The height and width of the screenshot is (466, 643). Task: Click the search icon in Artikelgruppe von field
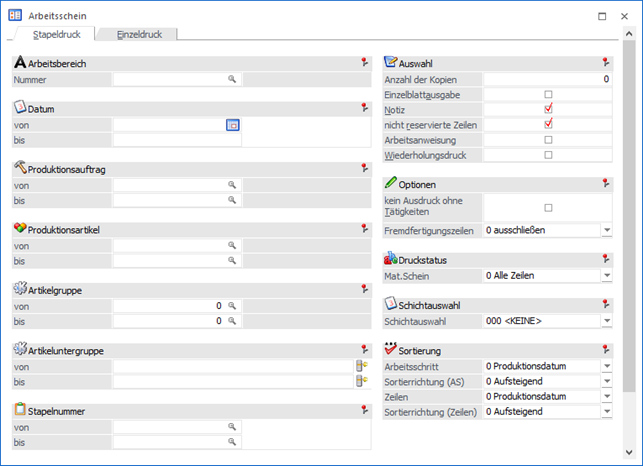coord(231,305)
